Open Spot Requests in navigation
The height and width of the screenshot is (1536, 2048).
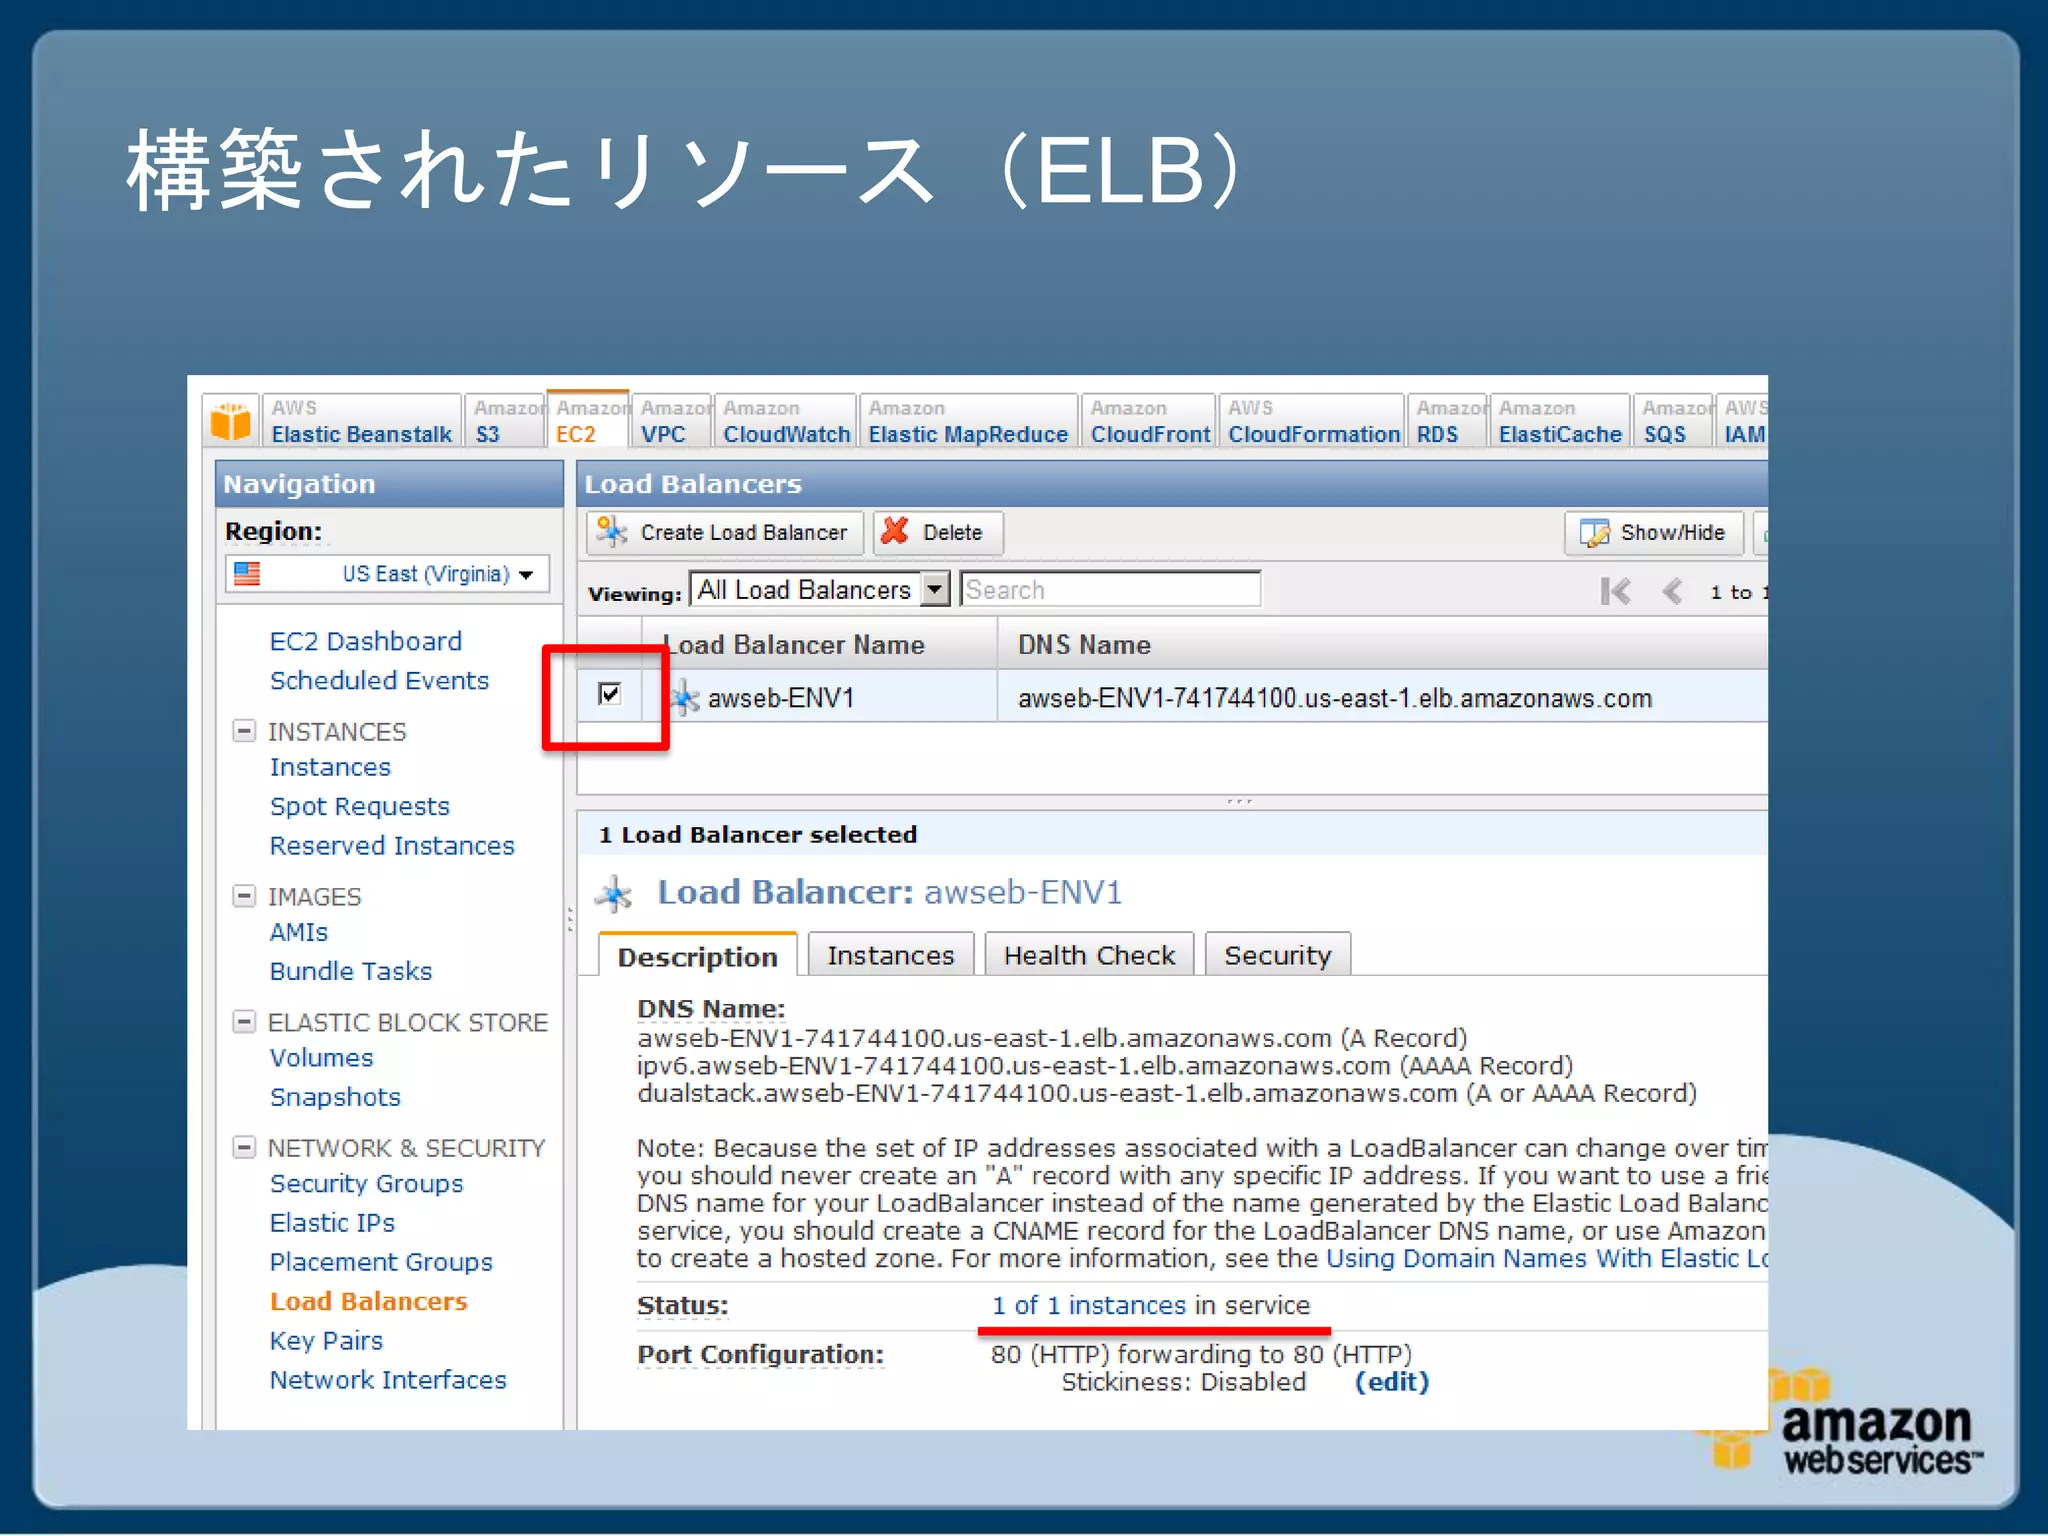[360, 806]
